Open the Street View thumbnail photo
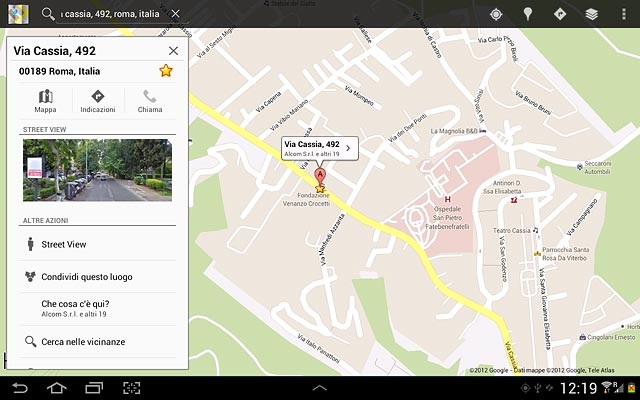Image resolution: width=640 pixels, height=400 pixels. pyautogui.click(x=97, y=170)
